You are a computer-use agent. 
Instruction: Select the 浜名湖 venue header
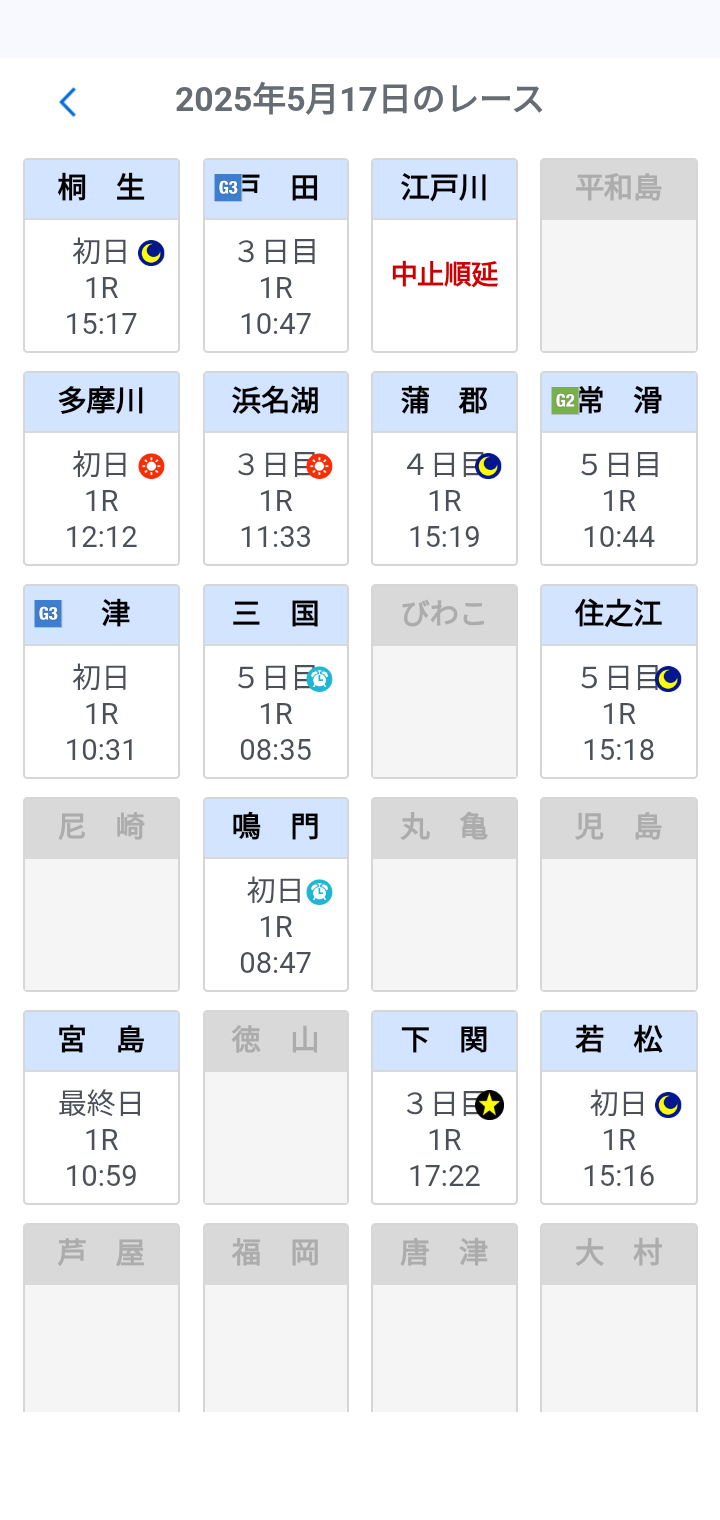point(276,401)
